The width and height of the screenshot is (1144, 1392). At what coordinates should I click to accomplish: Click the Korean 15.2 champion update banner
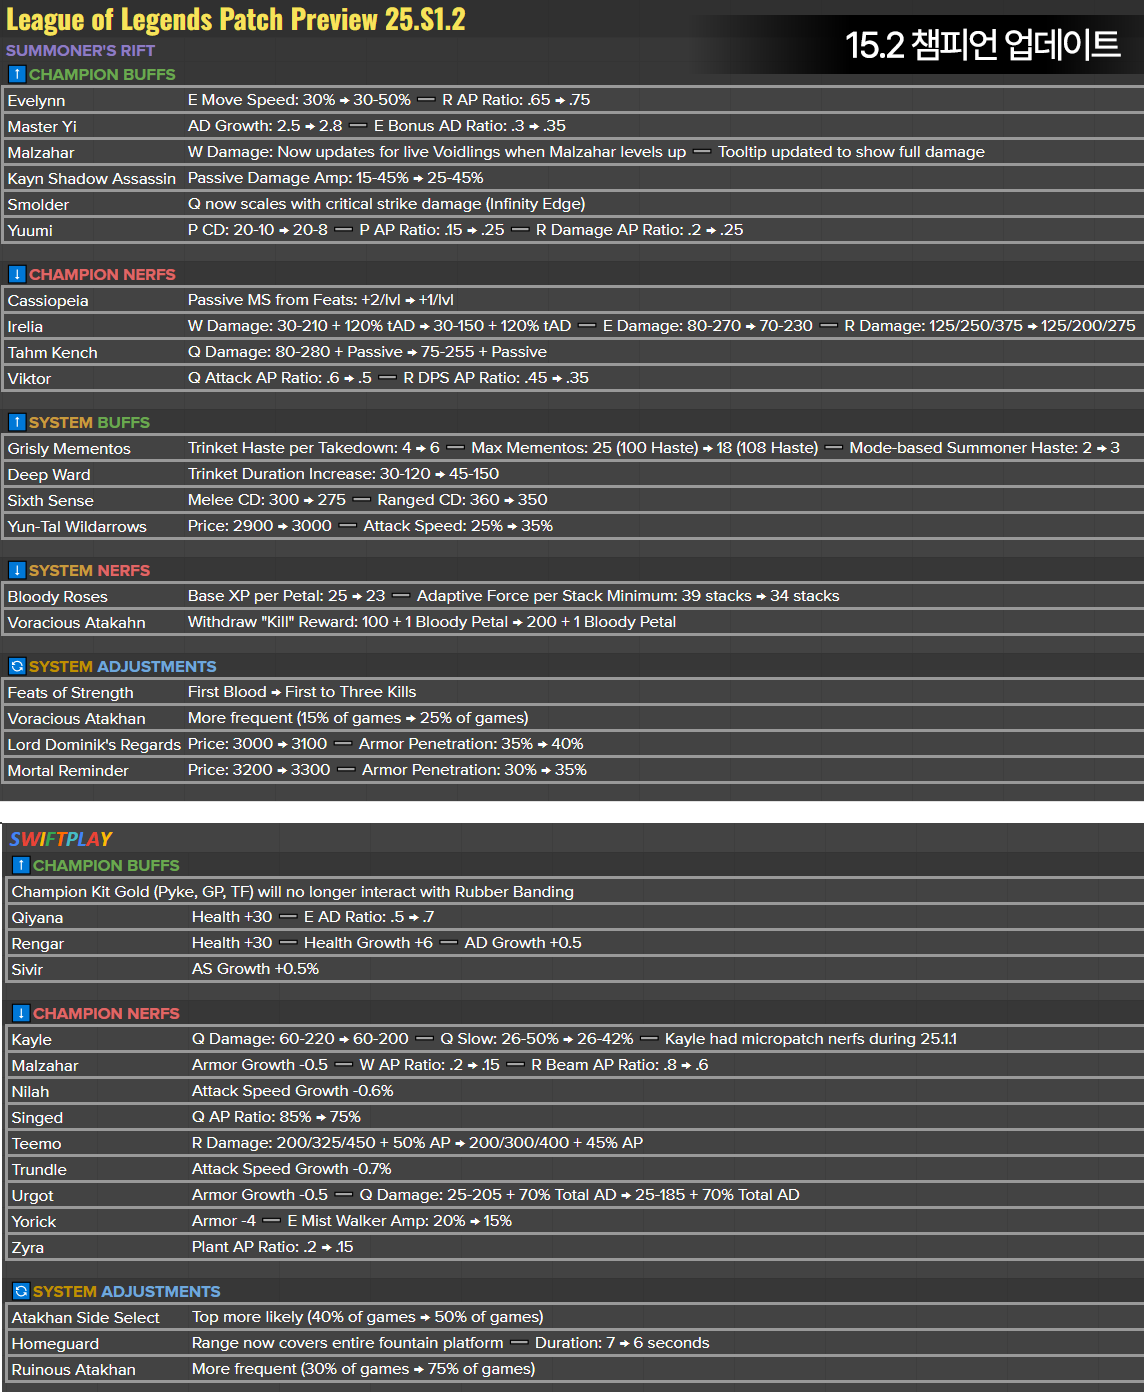click(982, 44)
